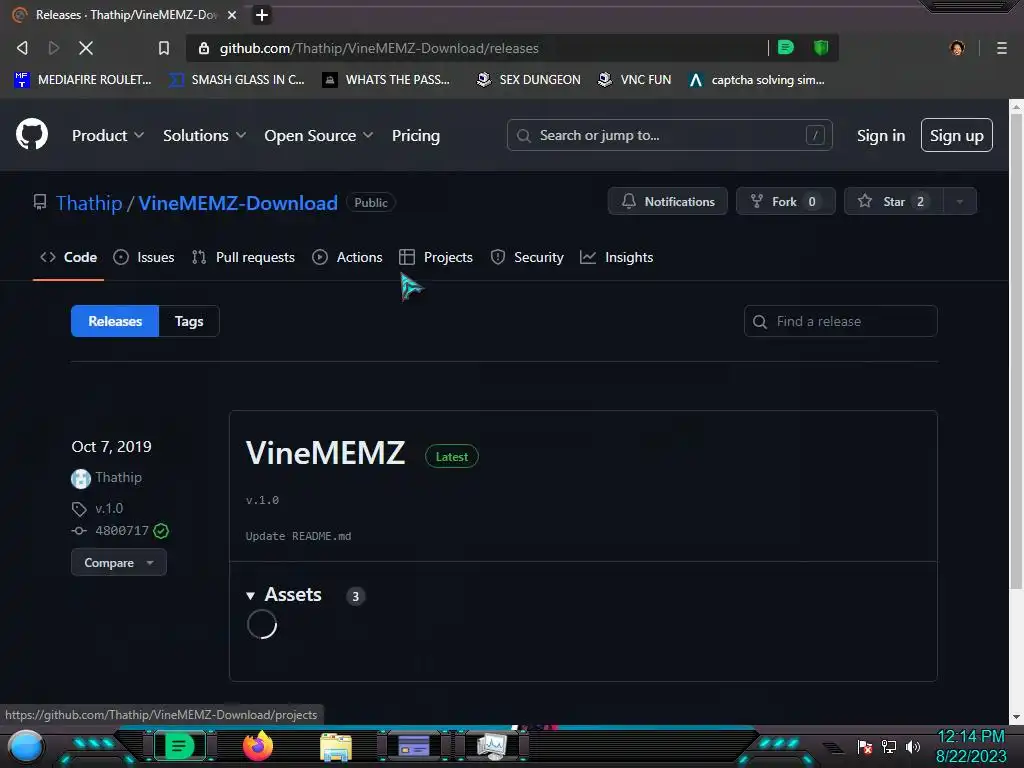The width and height of the screenshot is (1024, 768).
Task: Open a new browser tab with plus
Action: coord(262,14)
